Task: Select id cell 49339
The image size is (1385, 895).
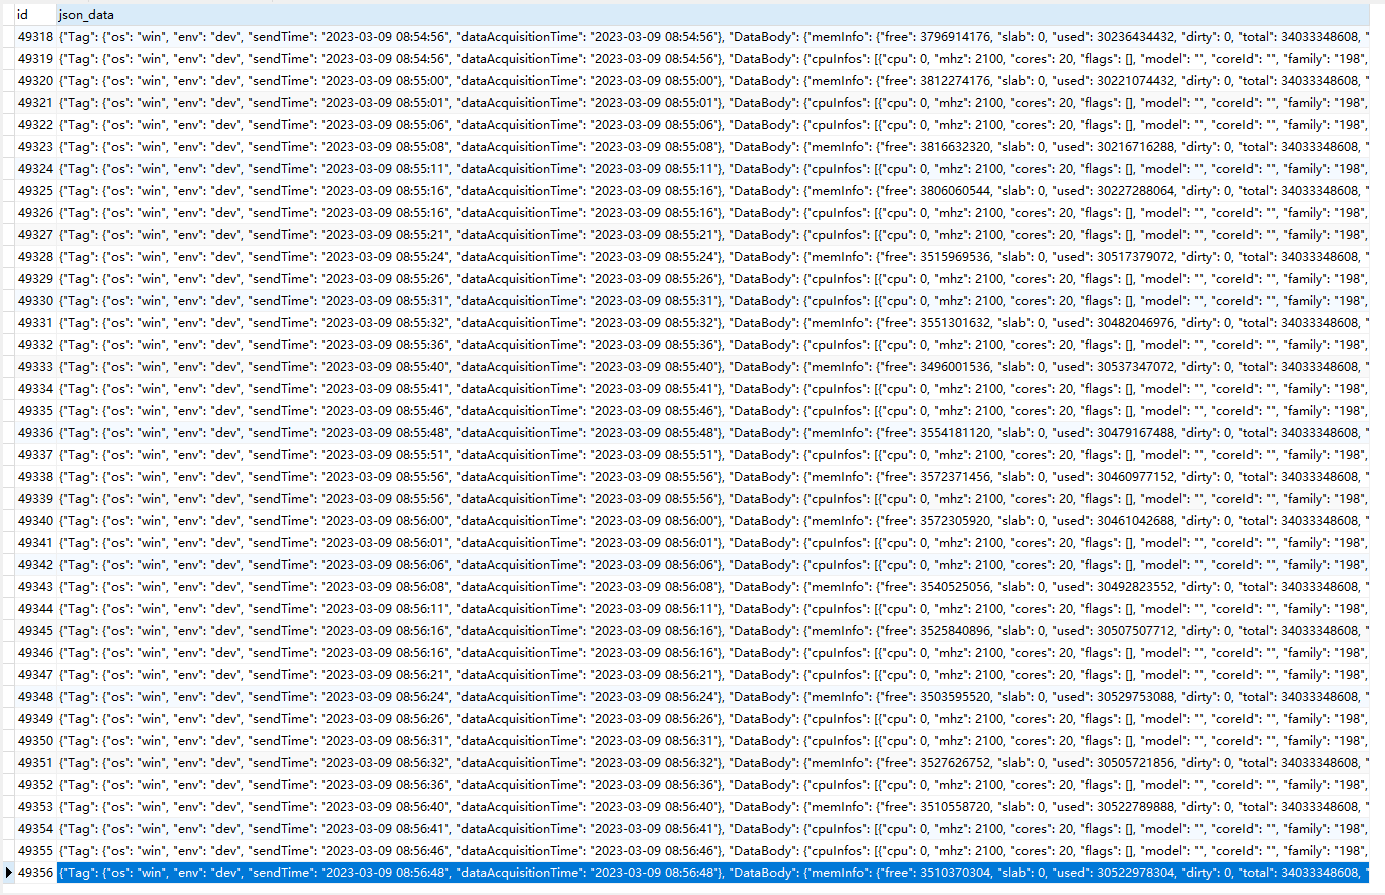Action: click(x=35, y=499)
